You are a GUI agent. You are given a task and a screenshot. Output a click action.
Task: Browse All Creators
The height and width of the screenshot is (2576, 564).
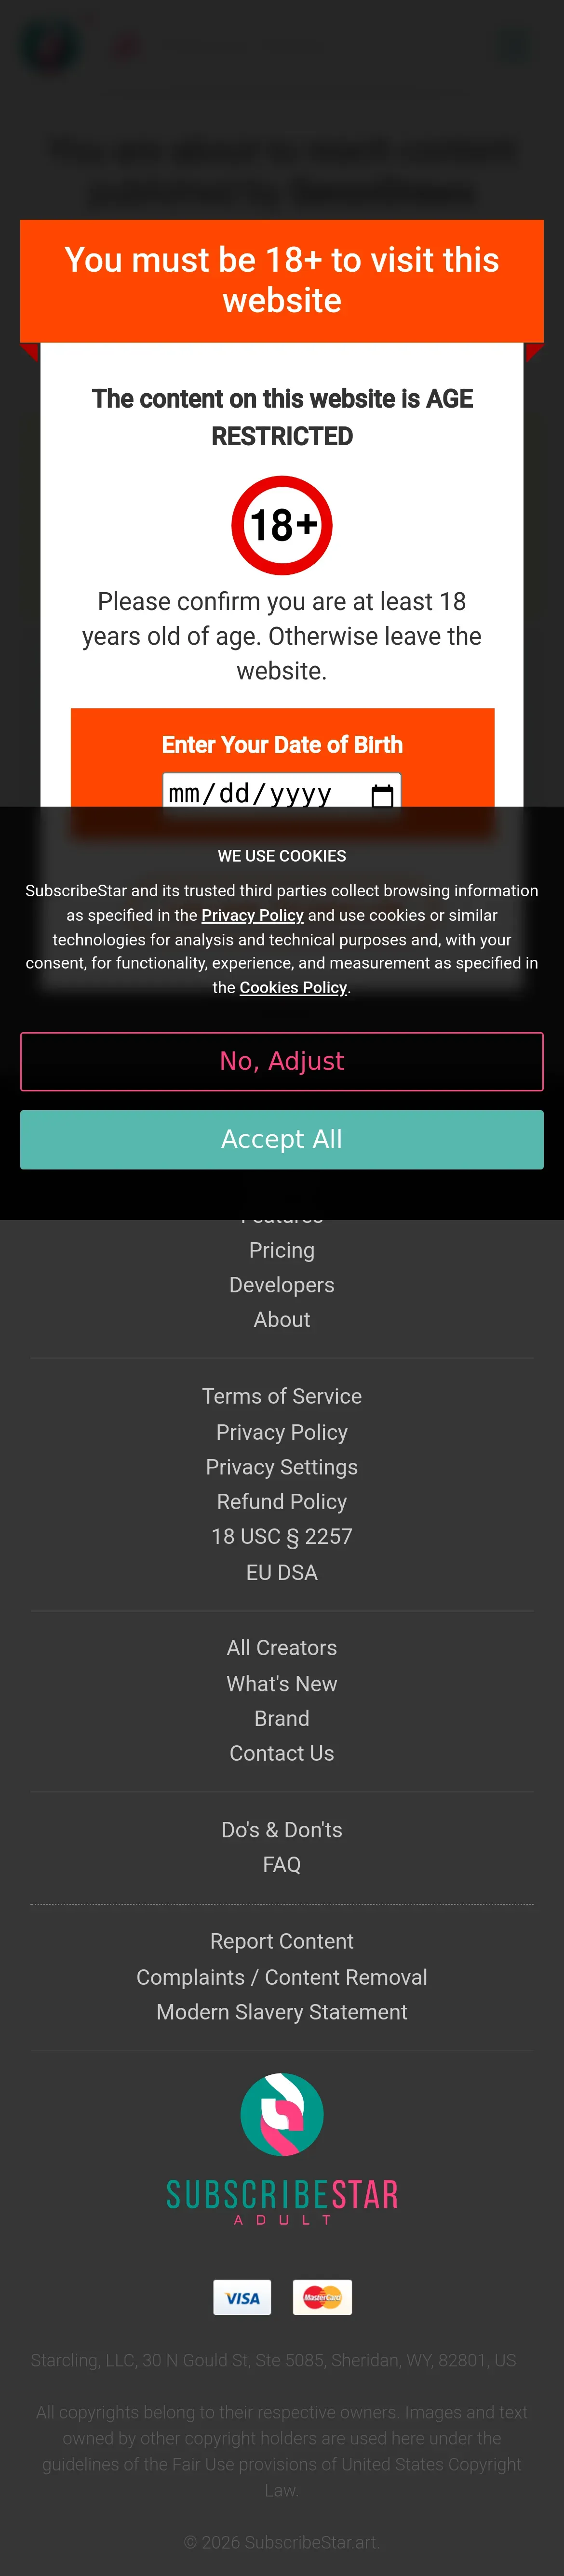[x=282, y=1648]
